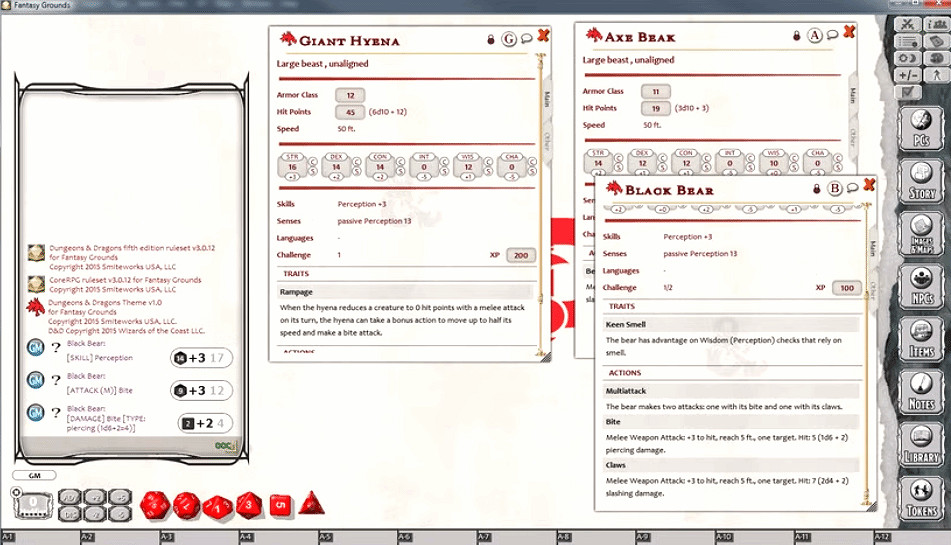This screenshot has height=545, width=951.
Task: Open the PCs sidebar button
Action: click(x=921, y=128)
